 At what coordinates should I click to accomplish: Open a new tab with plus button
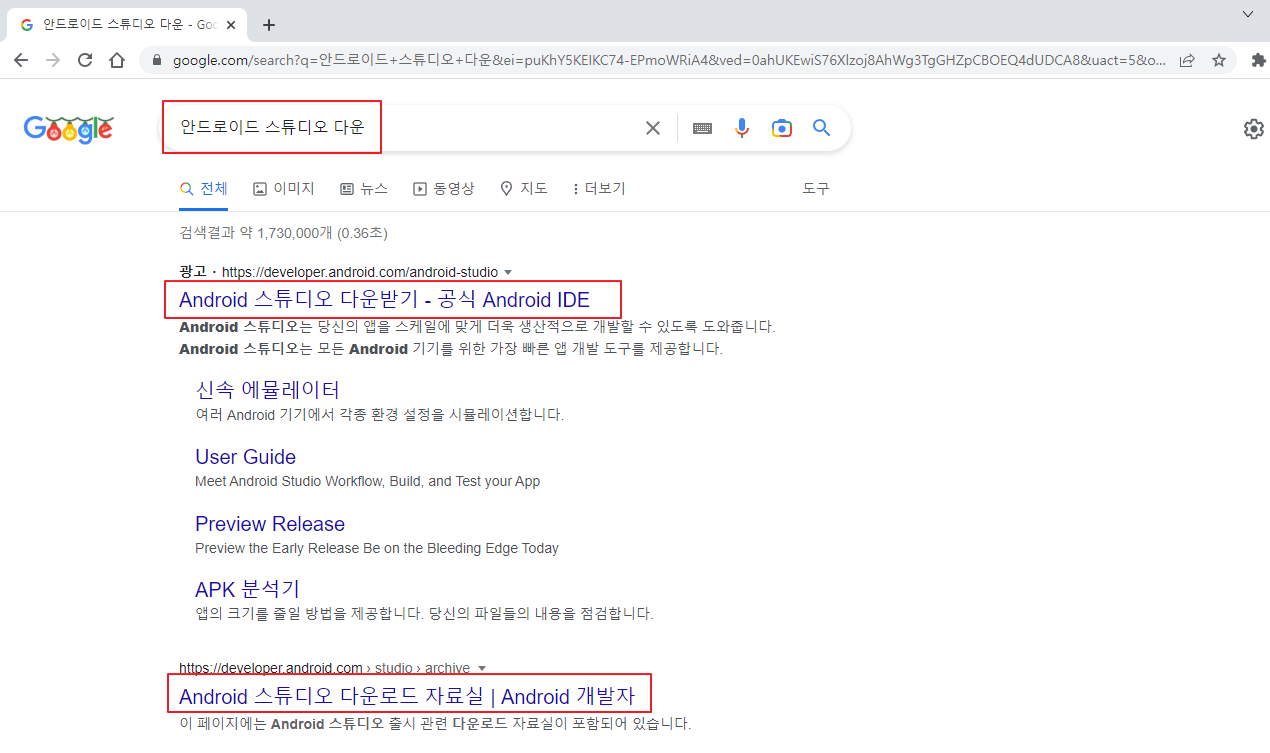(x=268, y=25)
